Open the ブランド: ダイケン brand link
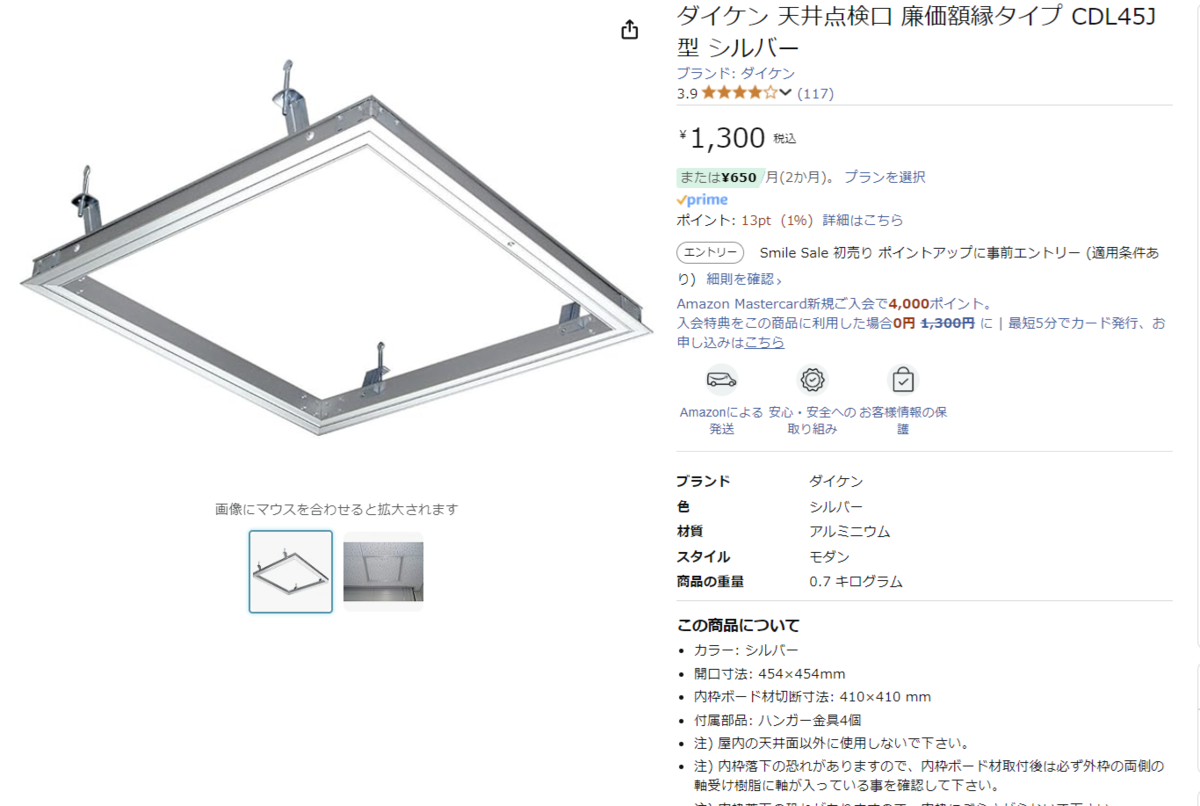 736,73
